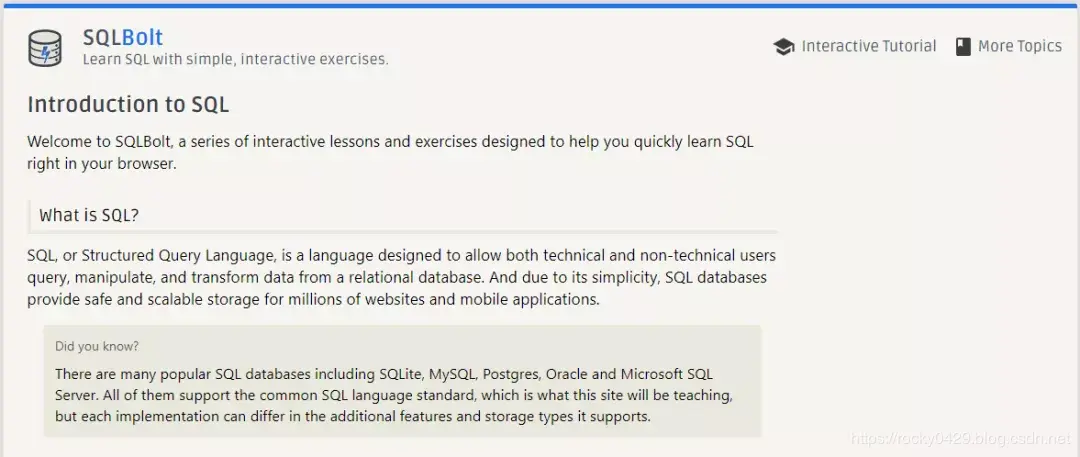Click the blue bar at the page top
This screenshot has width=1080, height=457.
[x=540, y=5]
